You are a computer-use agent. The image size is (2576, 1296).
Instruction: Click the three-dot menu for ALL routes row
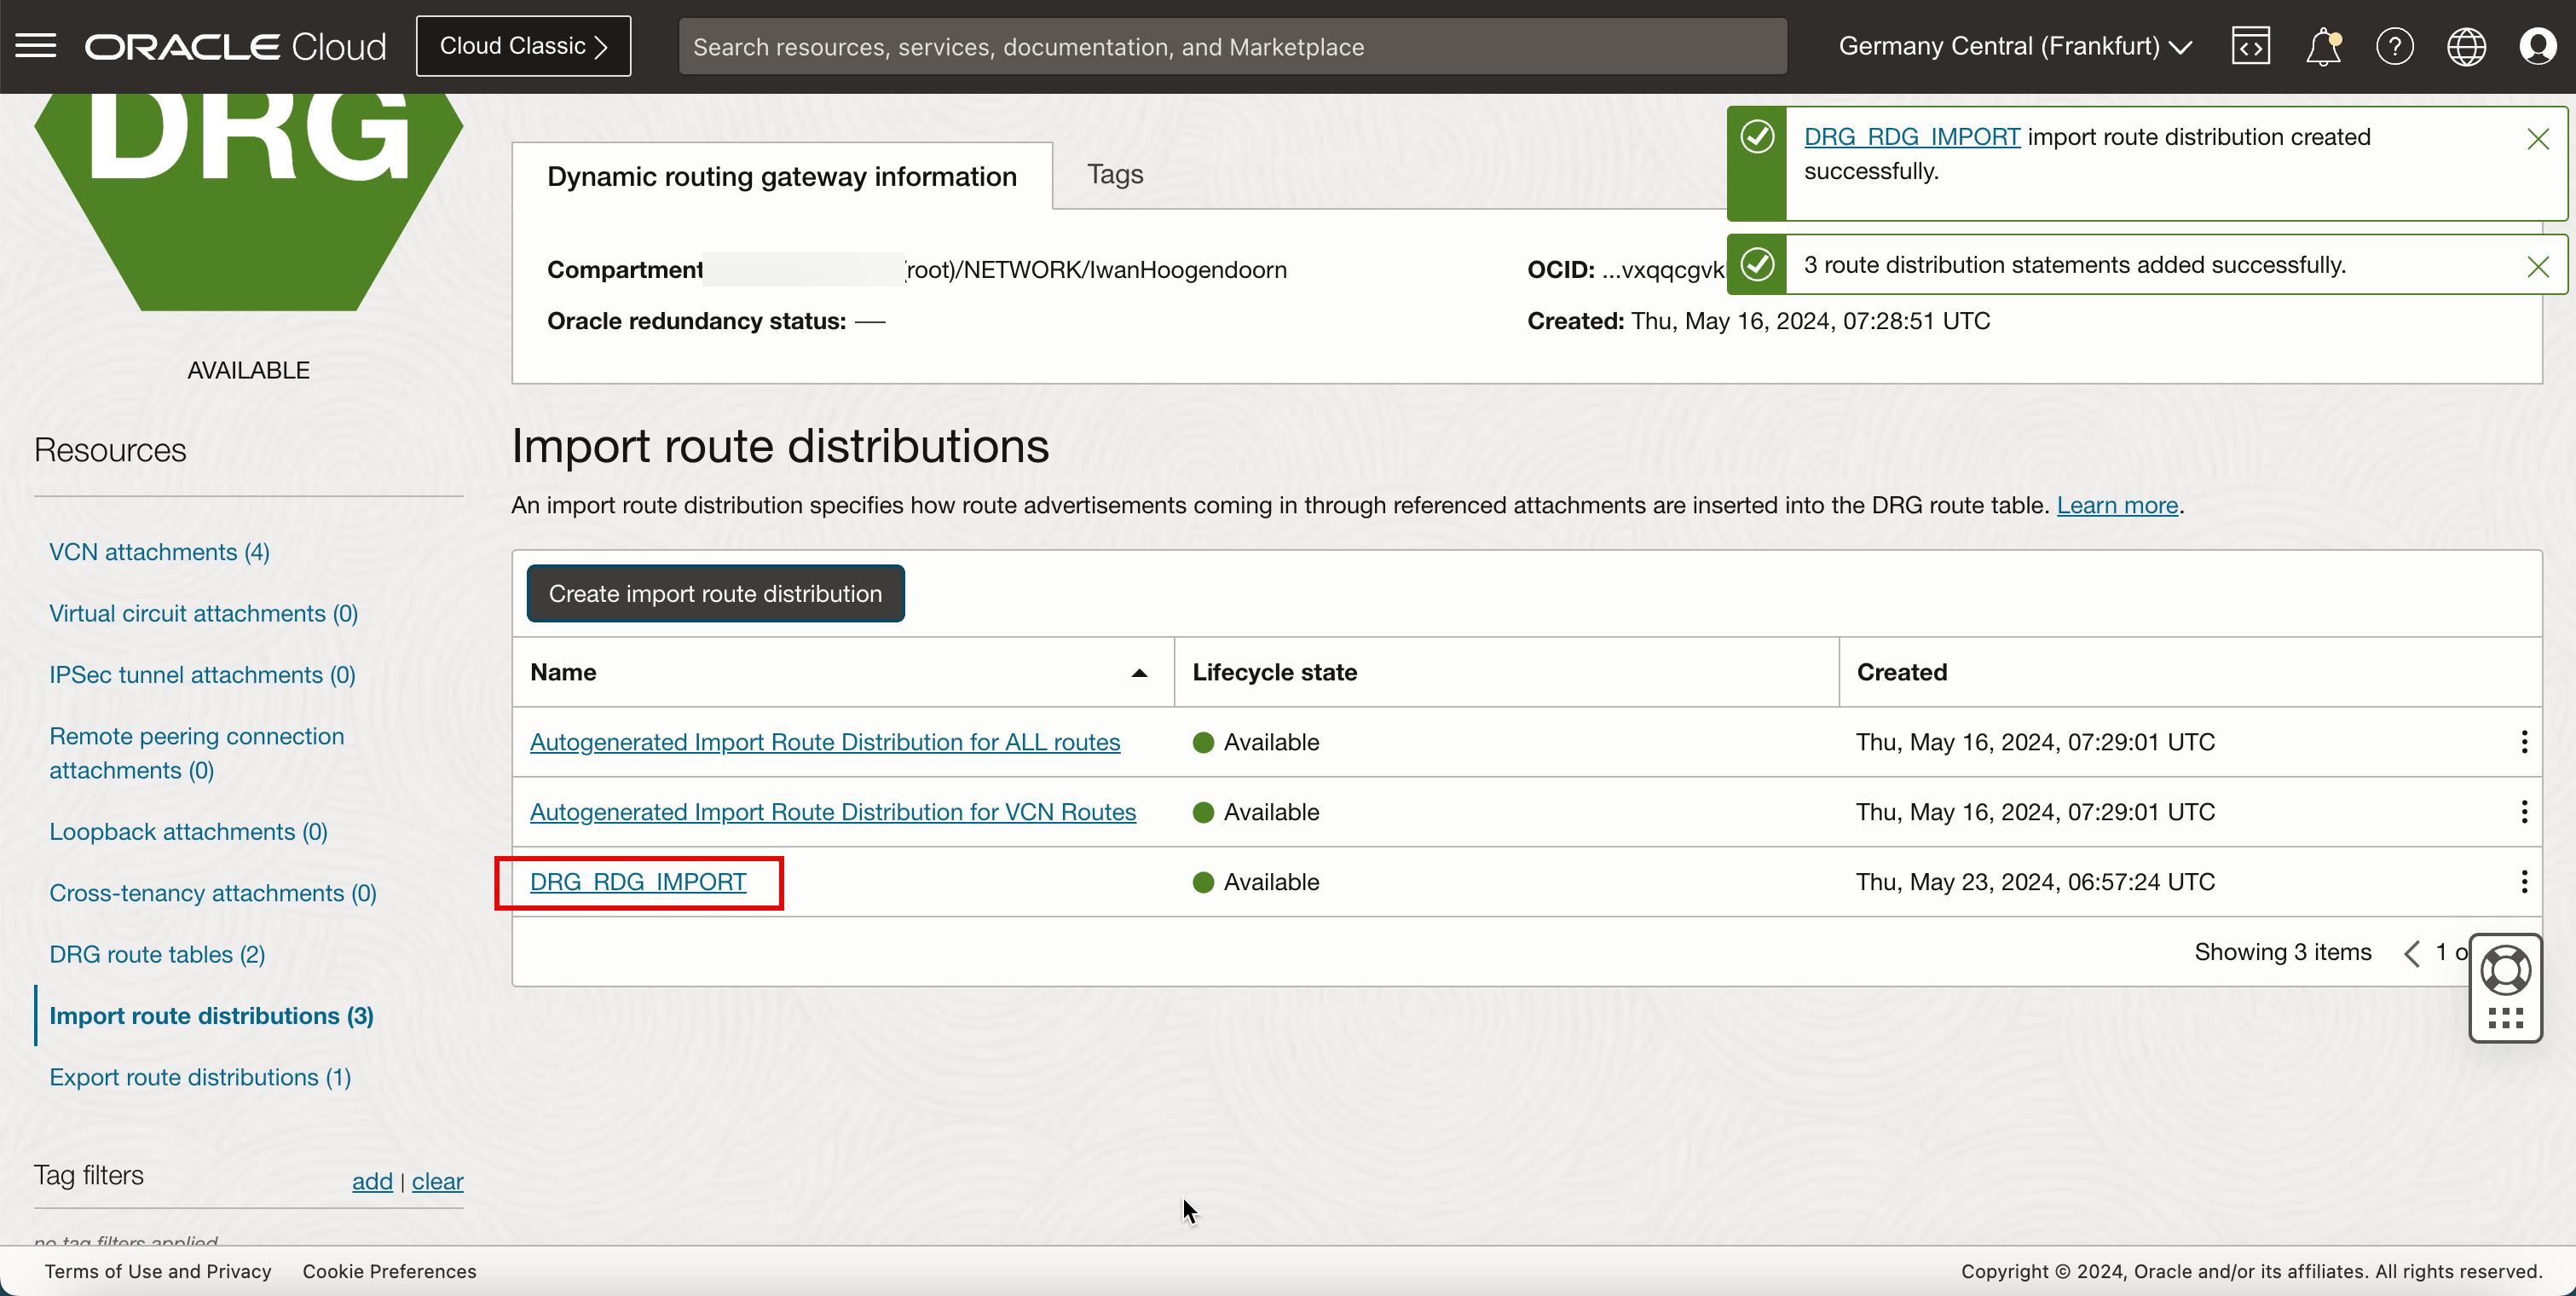(x=2523, y=743)
